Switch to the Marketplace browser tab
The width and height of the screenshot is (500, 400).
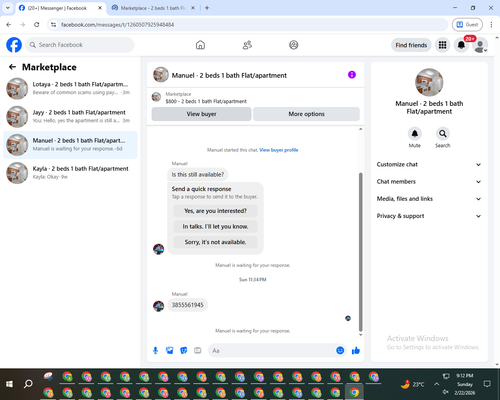153,8
